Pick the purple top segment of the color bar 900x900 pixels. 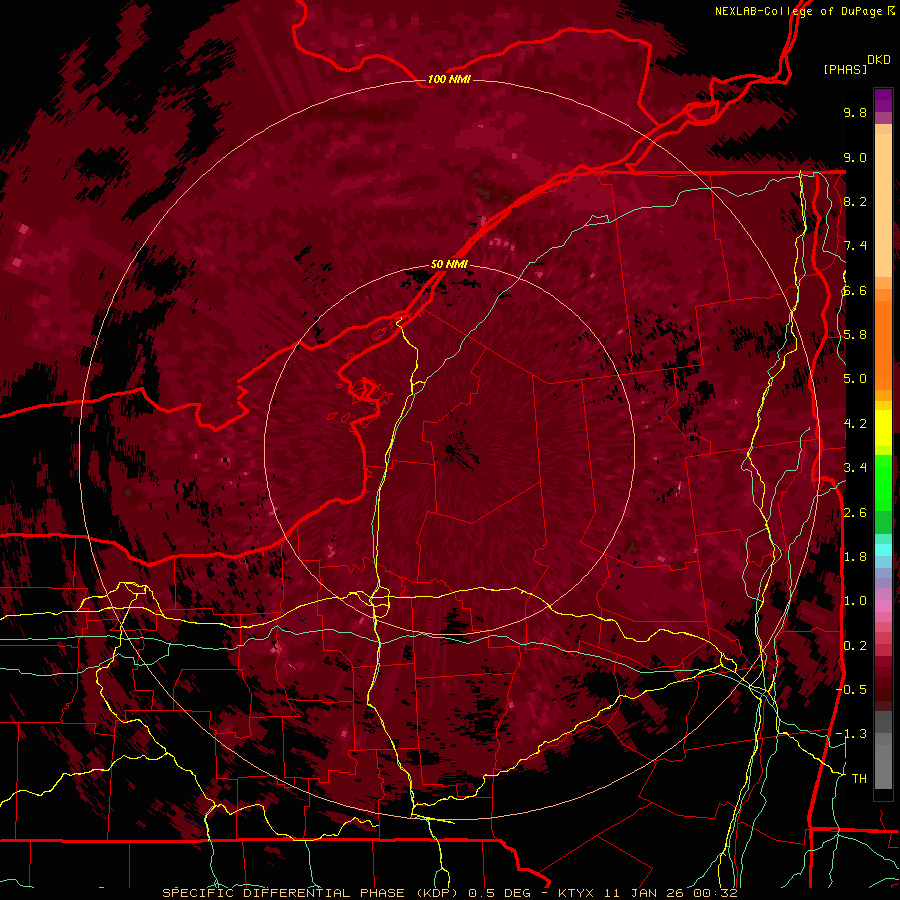point(883,101)
